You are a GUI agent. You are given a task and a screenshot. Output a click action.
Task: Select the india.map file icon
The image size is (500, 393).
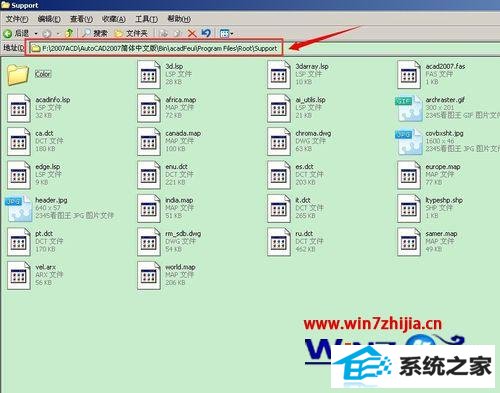coord(149,209)
